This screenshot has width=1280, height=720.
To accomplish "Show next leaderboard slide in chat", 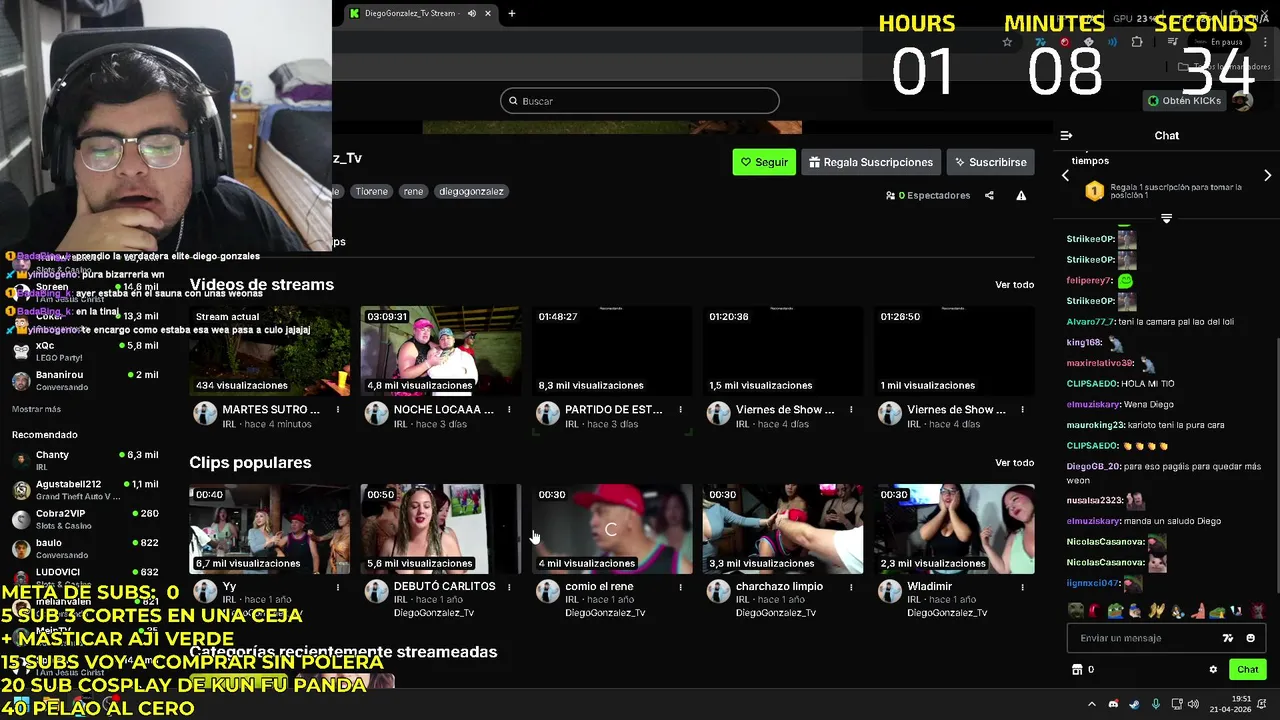I will [1267, 175].
